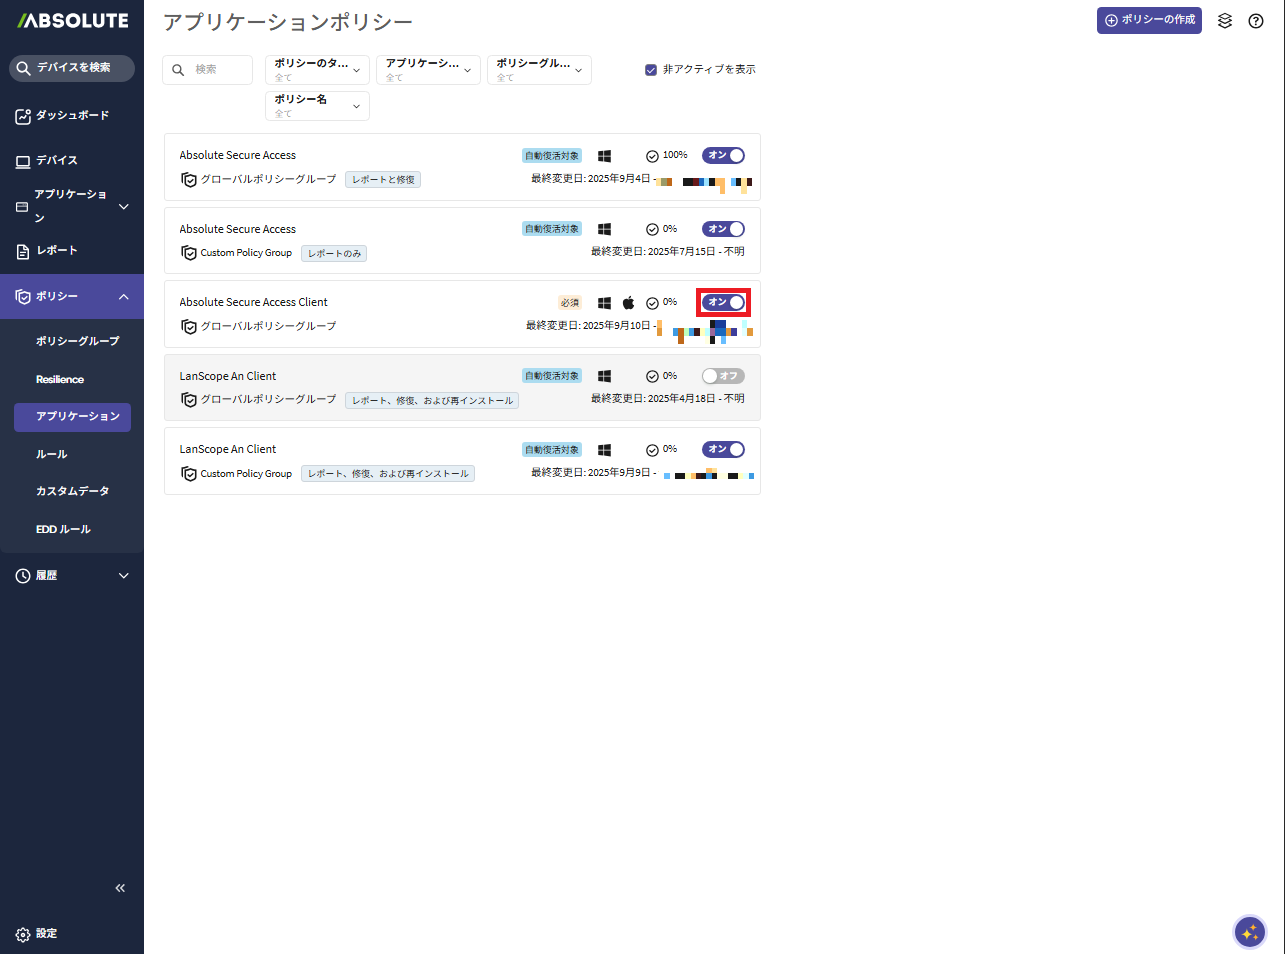1285x954 pixels.
Task: Turn off the Absolute Secure Access Client toggle
Action: tap(723, 302)
